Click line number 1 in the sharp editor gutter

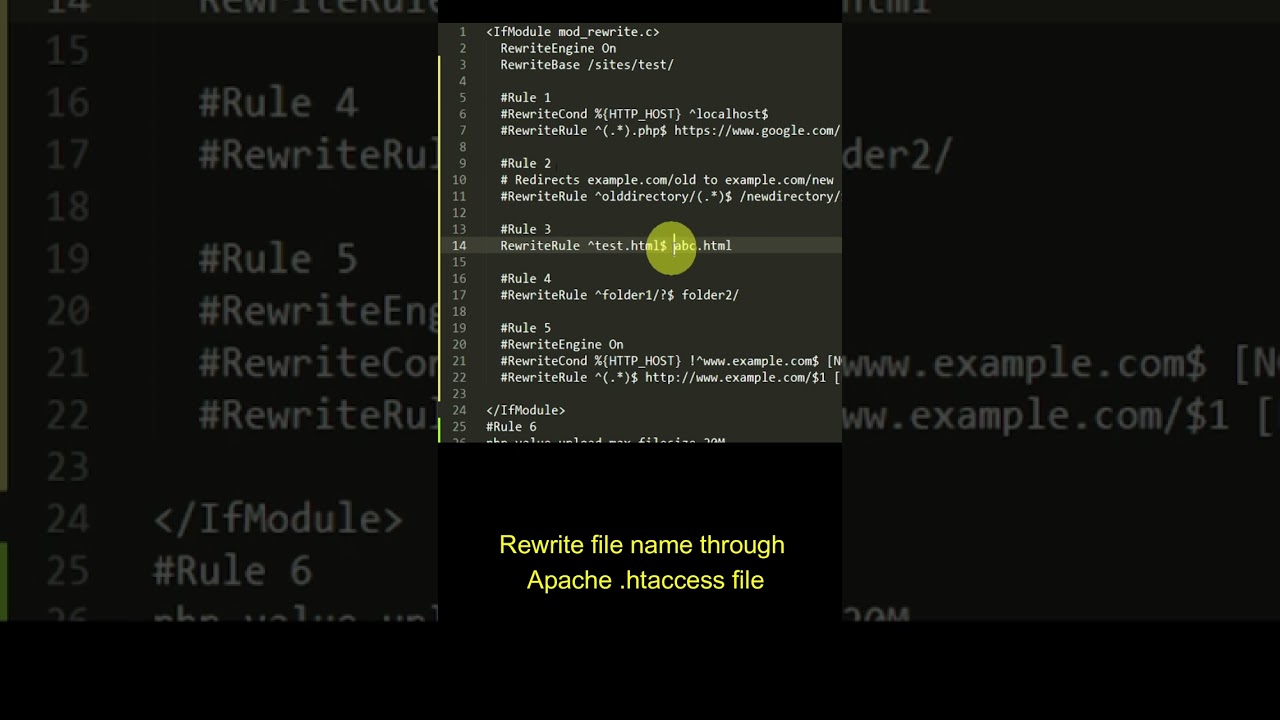pyautogui.click(x=462, y=32)
